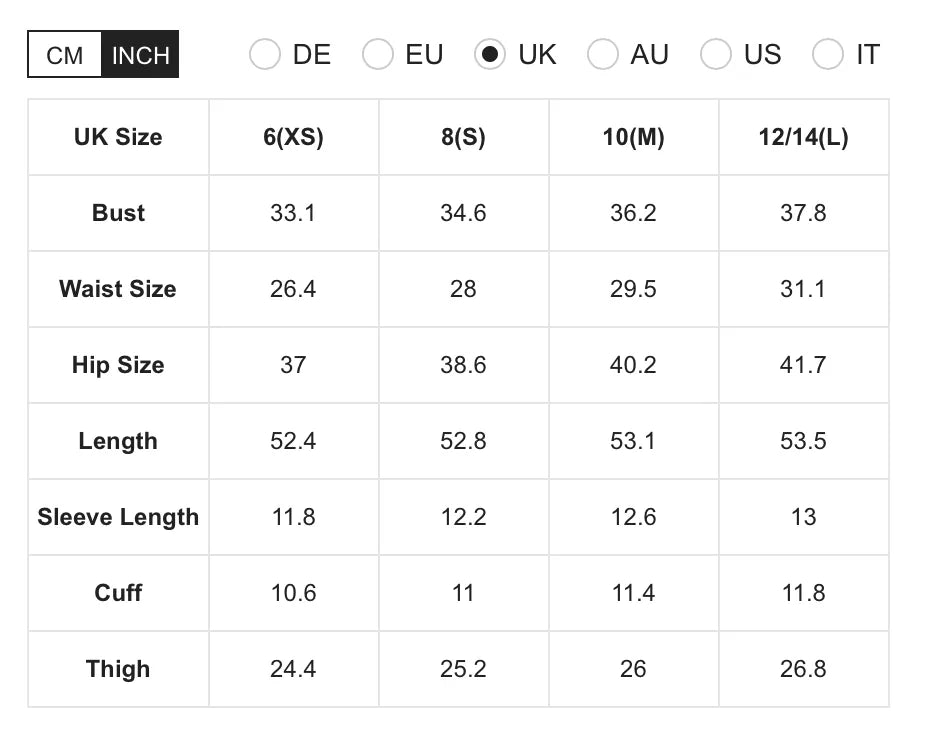Select the DE sizing region radio button

click(265, 55)
